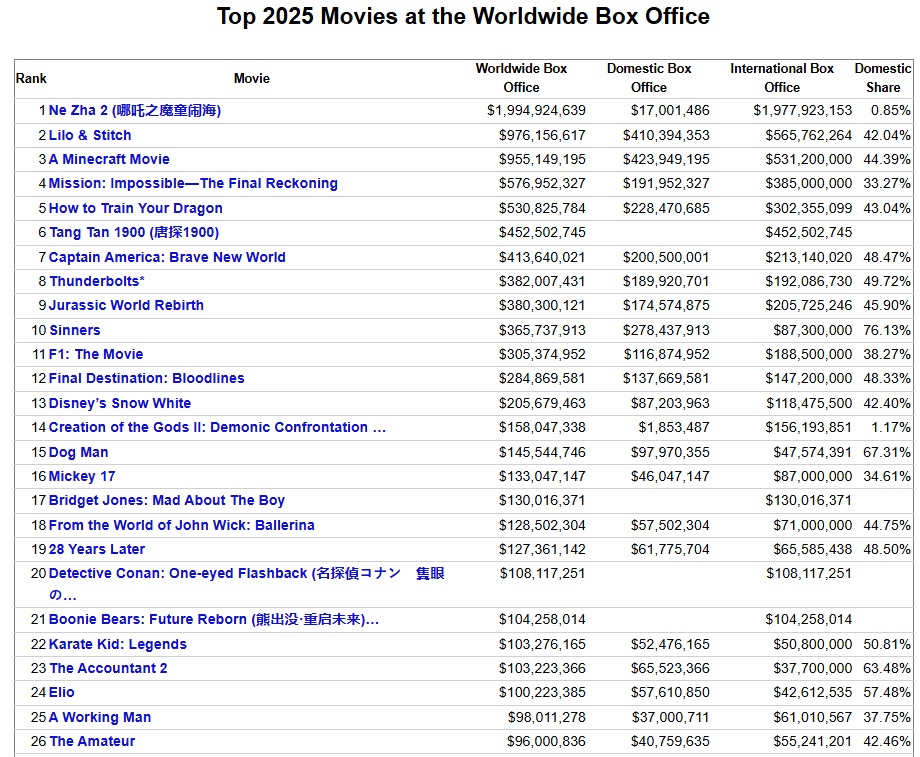Viewport: 920px width, 757px height.
Task: Click the page title Top 2025 Movies
Action: click(464, 16)
